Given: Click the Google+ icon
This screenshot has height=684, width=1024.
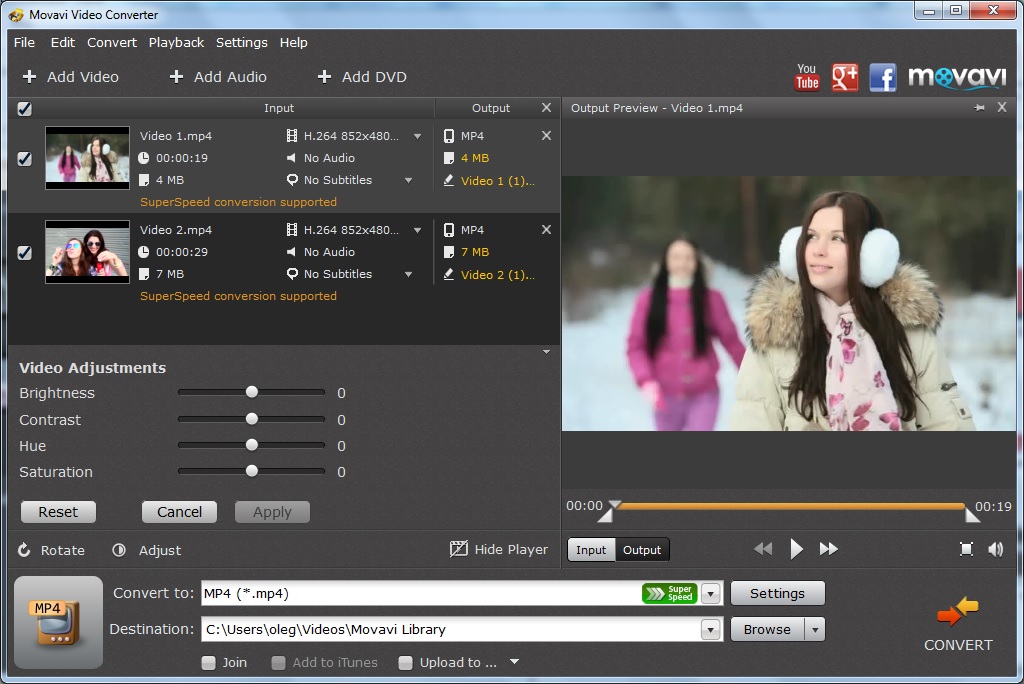Looking at the screenshot, I should pos(844,75).
